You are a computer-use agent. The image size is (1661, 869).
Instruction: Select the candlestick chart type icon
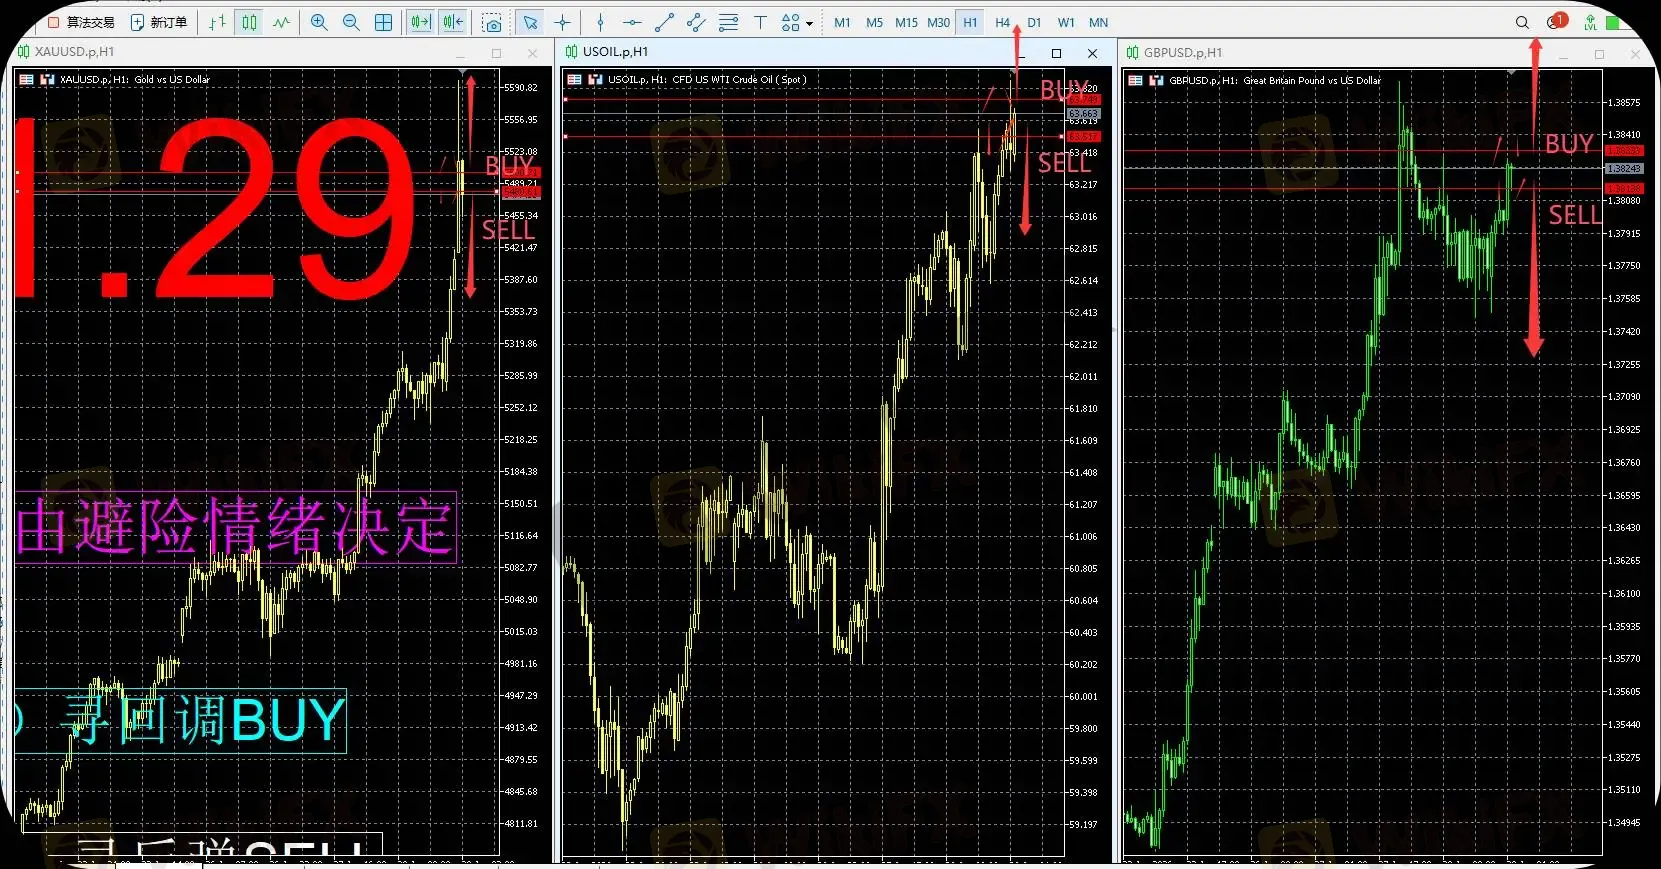point(250,22)
